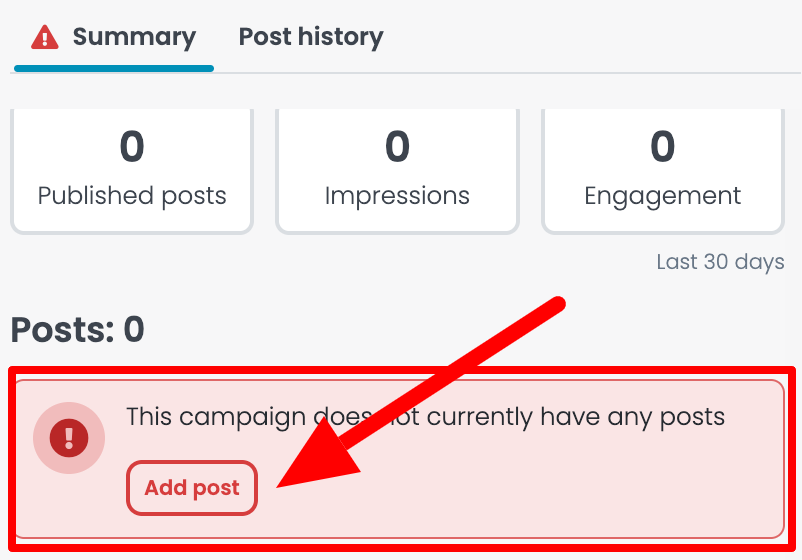The height and width of the screenshot is (560, 802).
Task: Click the zero count above Engagement
Action: pos(662,146)
